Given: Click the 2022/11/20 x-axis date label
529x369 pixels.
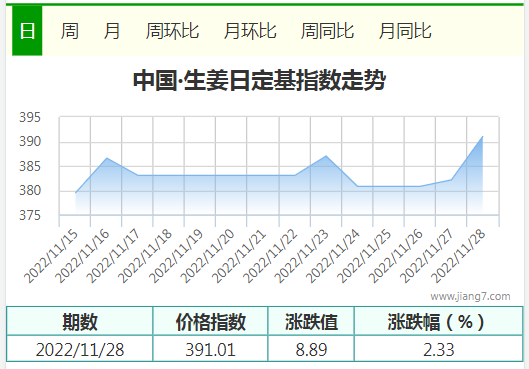Looking at the screenshot, I should click(207, 256).
